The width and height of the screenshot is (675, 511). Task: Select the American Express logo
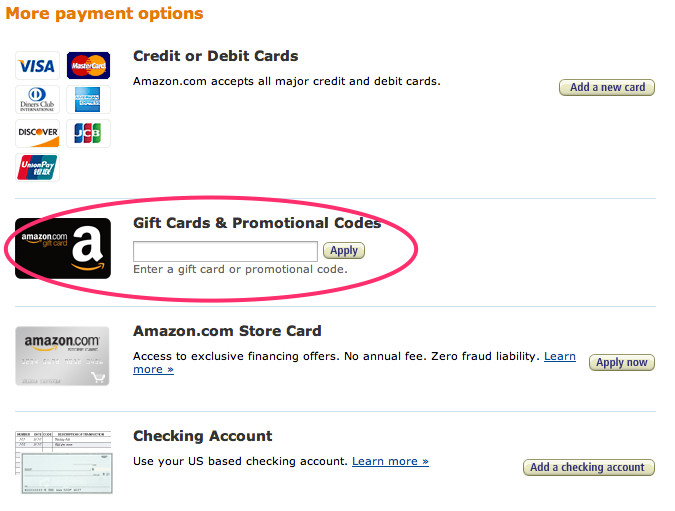click(x=88, y=100)
